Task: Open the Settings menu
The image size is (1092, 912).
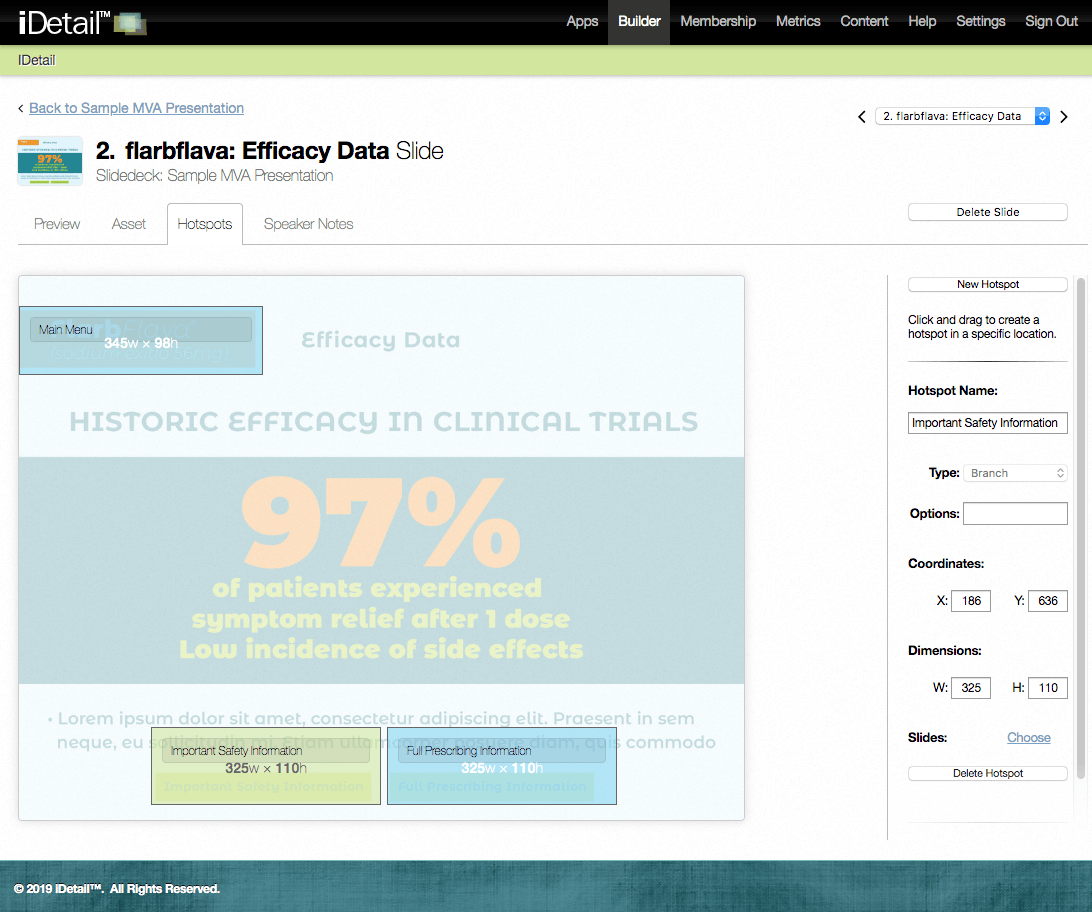Action: [981, 22]
